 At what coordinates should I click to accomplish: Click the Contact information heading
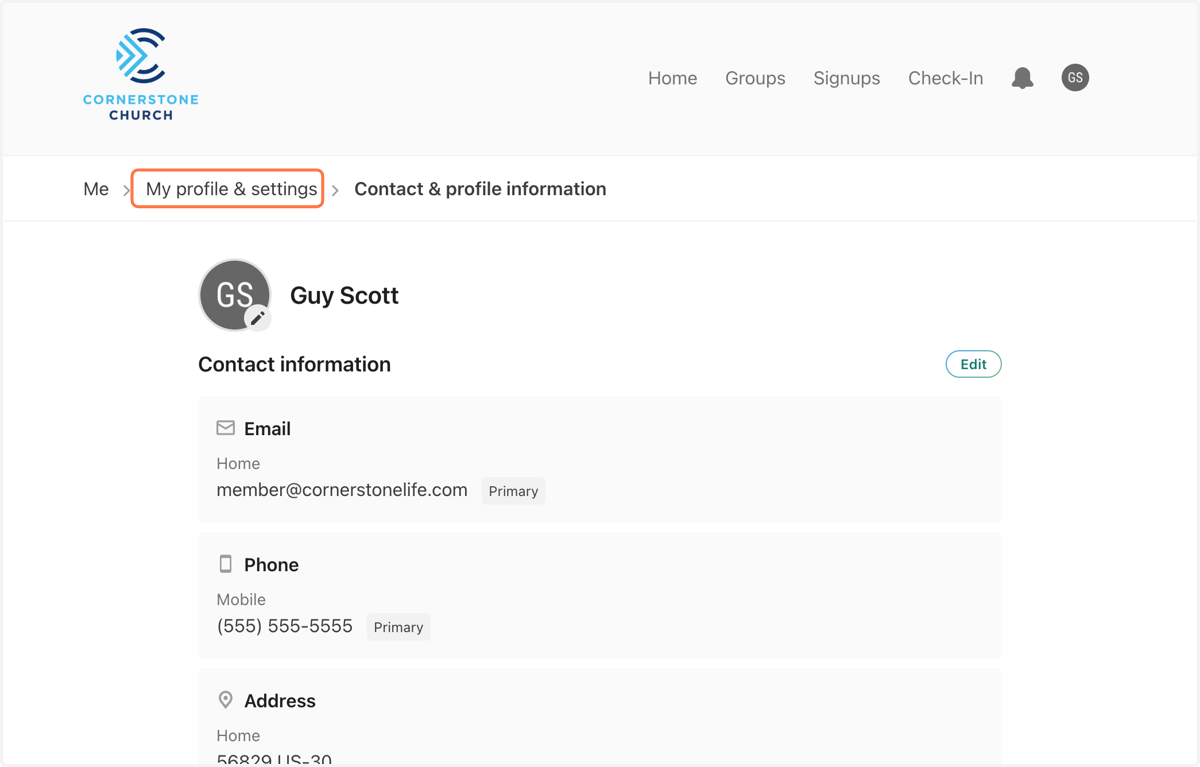[x=294, y=364]
